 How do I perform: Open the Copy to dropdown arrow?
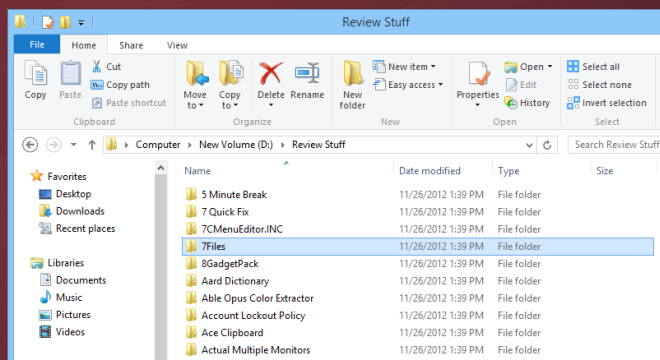(x=235, y=105)
